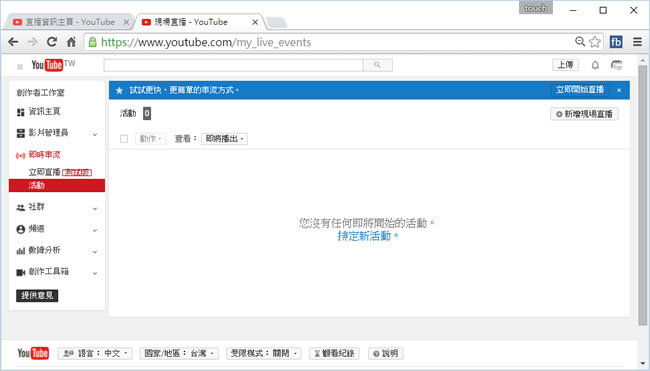
Task: Click the page vertical scrollbar thumb
Action: pos(643,195)
